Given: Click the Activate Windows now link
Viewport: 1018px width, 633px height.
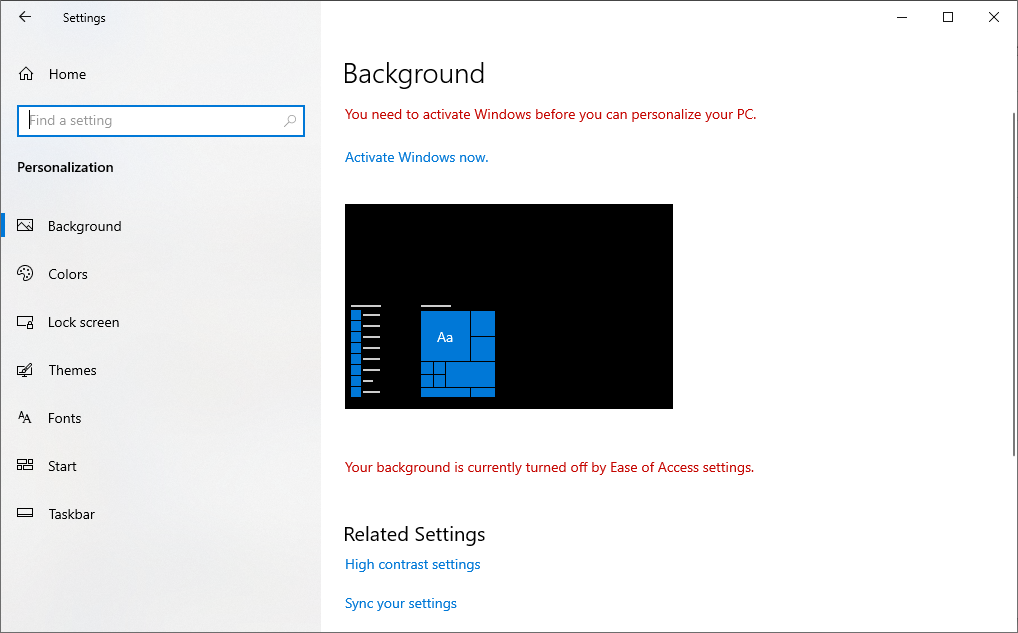Looking at the screenshot, I should click(x=416, y=157).
